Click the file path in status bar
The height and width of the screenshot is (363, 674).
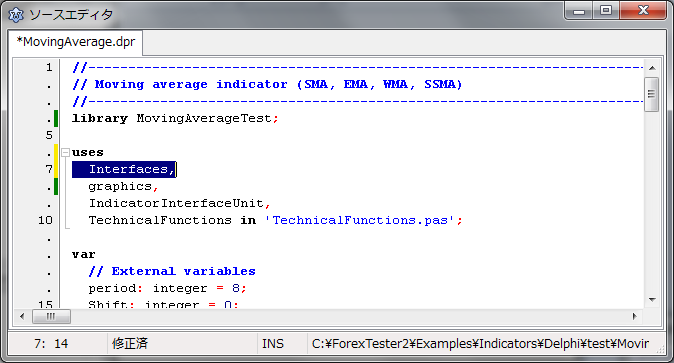tap(480, 344)
